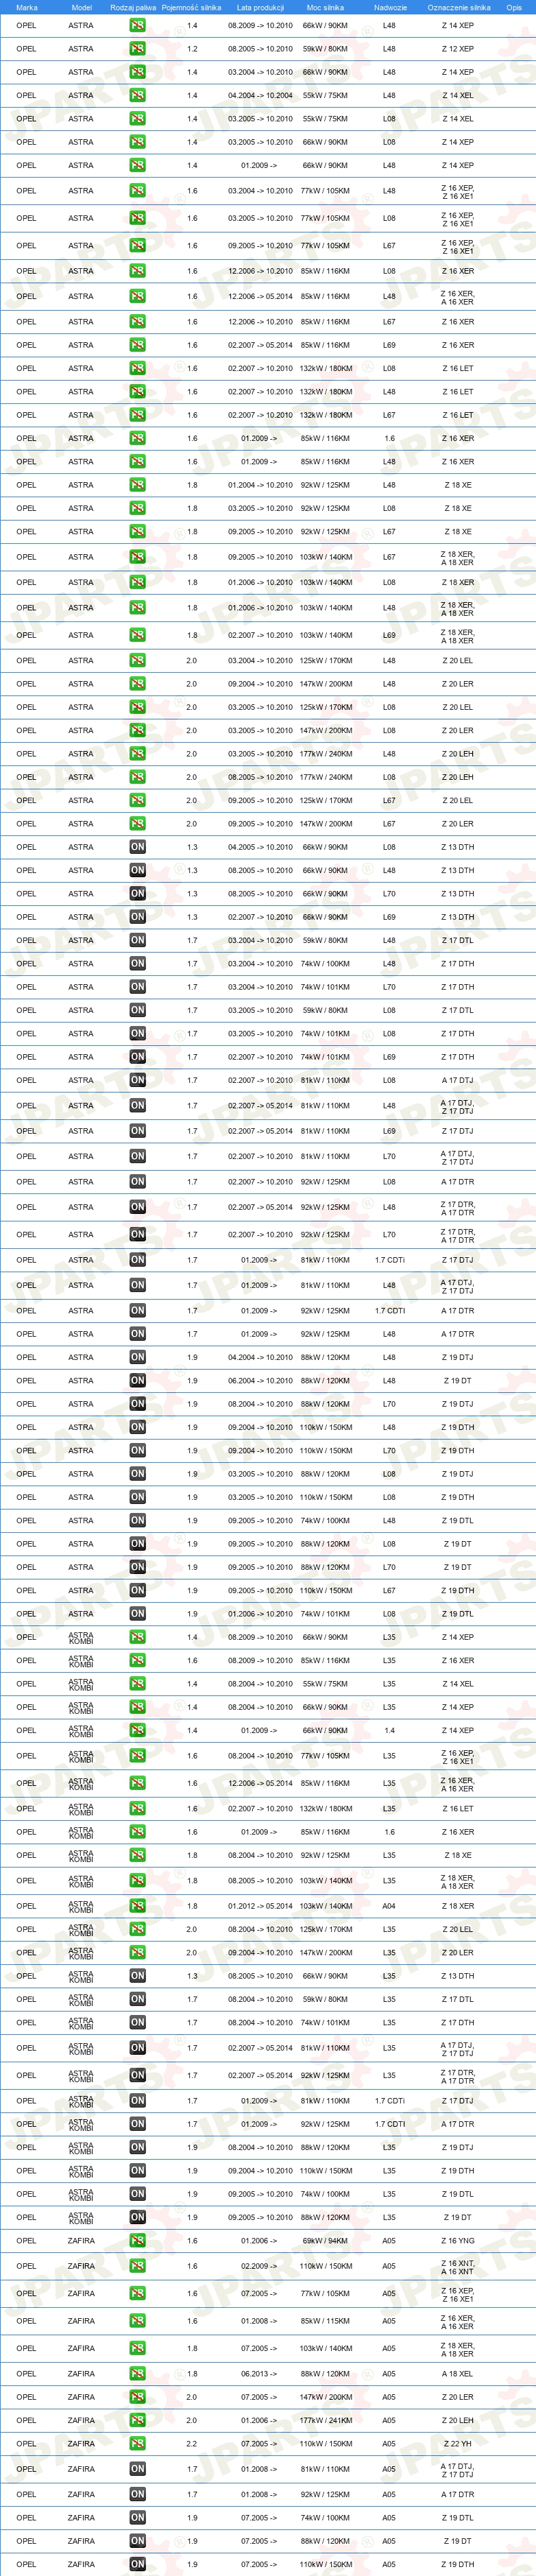Click PB icon in the 04.2004 -> 10.2004 row
Image resolution: width=536 pixels, height=2576 pixels.
click(137, 95)
